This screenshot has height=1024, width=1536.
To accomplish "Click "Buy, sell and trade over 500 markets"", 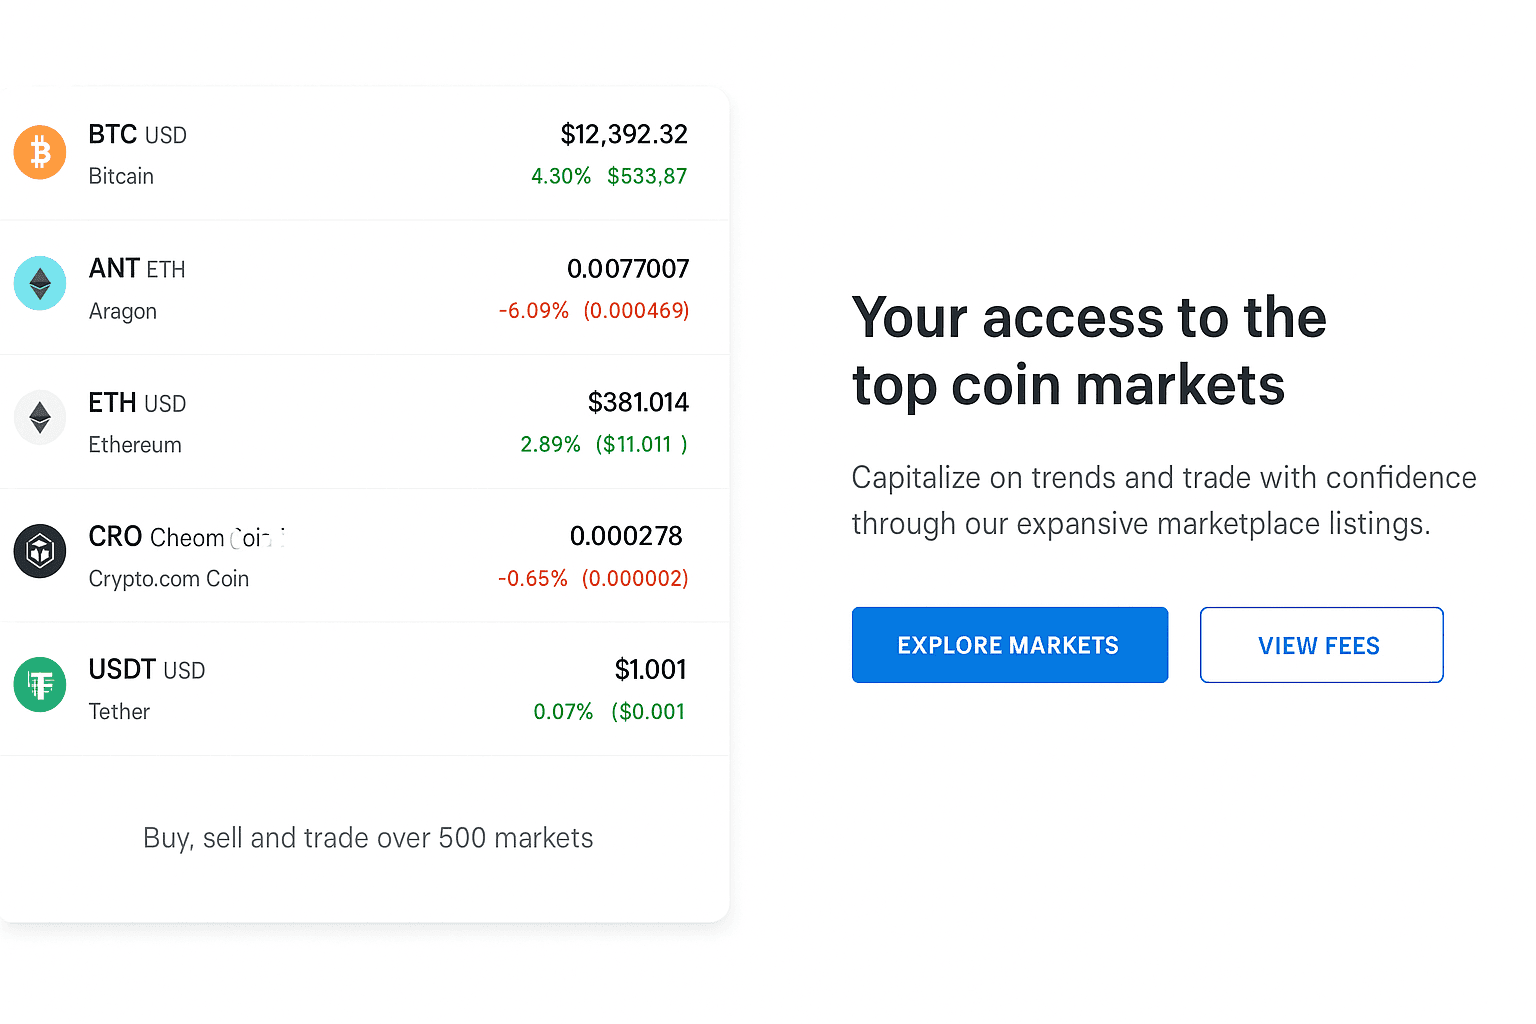I will point(368,838).
